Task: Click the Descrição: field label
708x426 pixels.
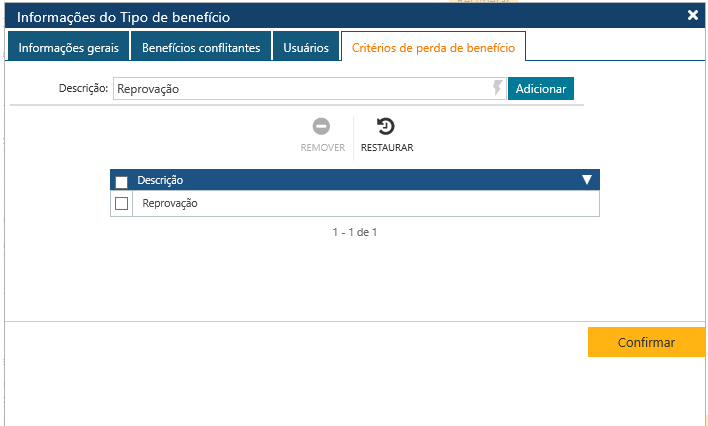Action: pyautogui.click(x=83, y=89)
